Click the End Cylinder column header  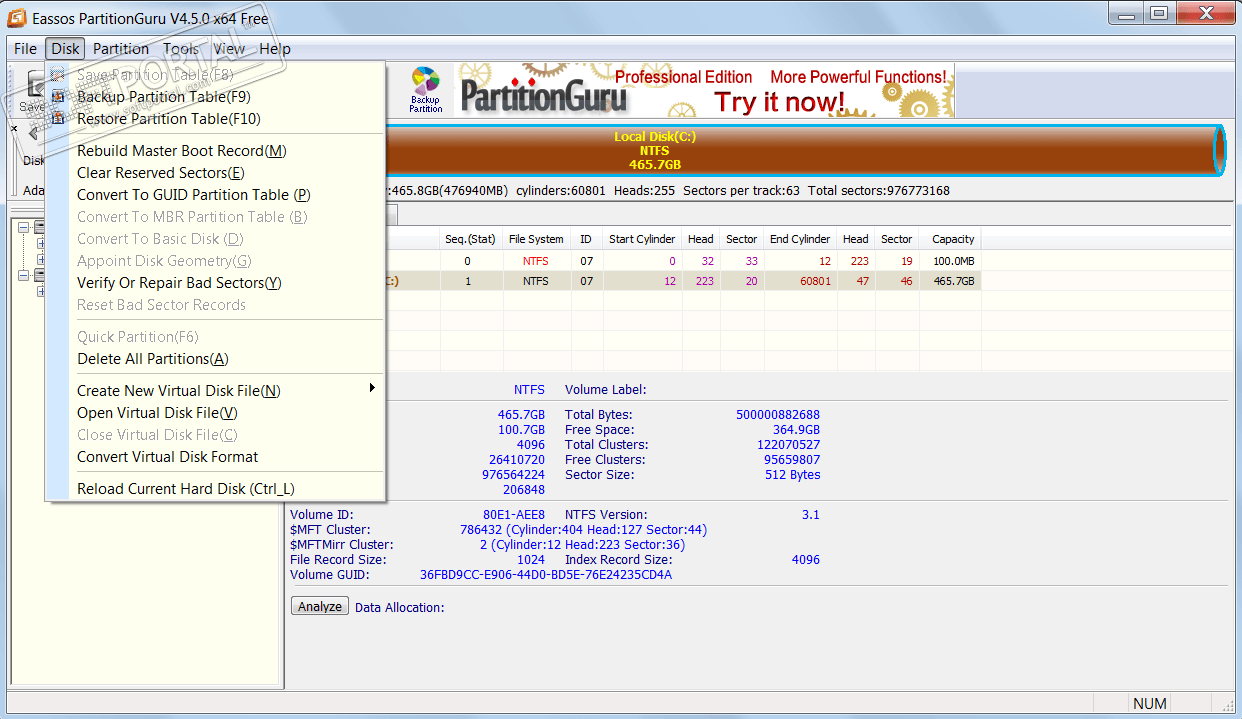pyautogui.click(x=800, y=239)
